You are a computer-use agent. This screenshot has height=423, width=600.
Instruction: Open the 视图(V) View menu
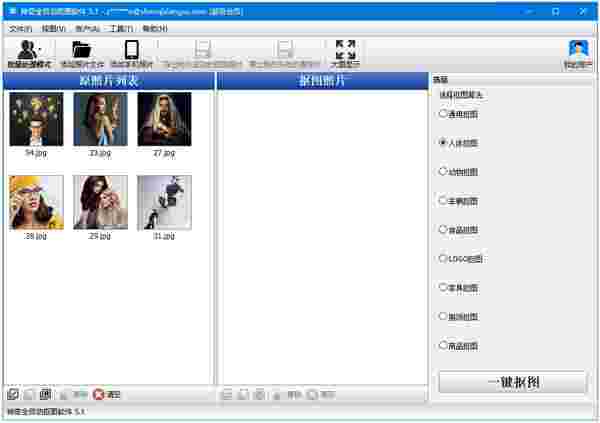click(53, 29)
